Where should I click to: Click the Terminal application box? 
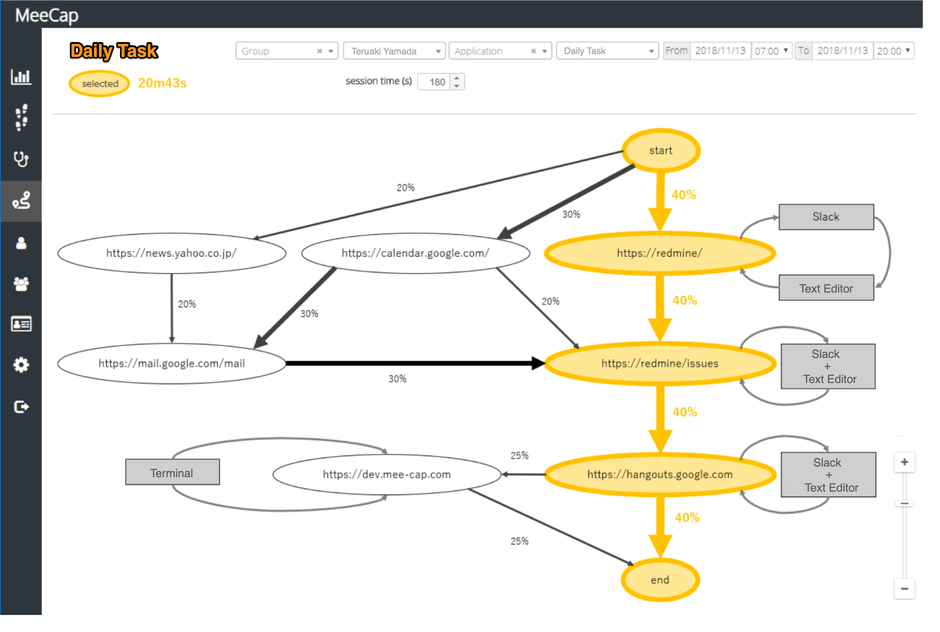(172, 472)
